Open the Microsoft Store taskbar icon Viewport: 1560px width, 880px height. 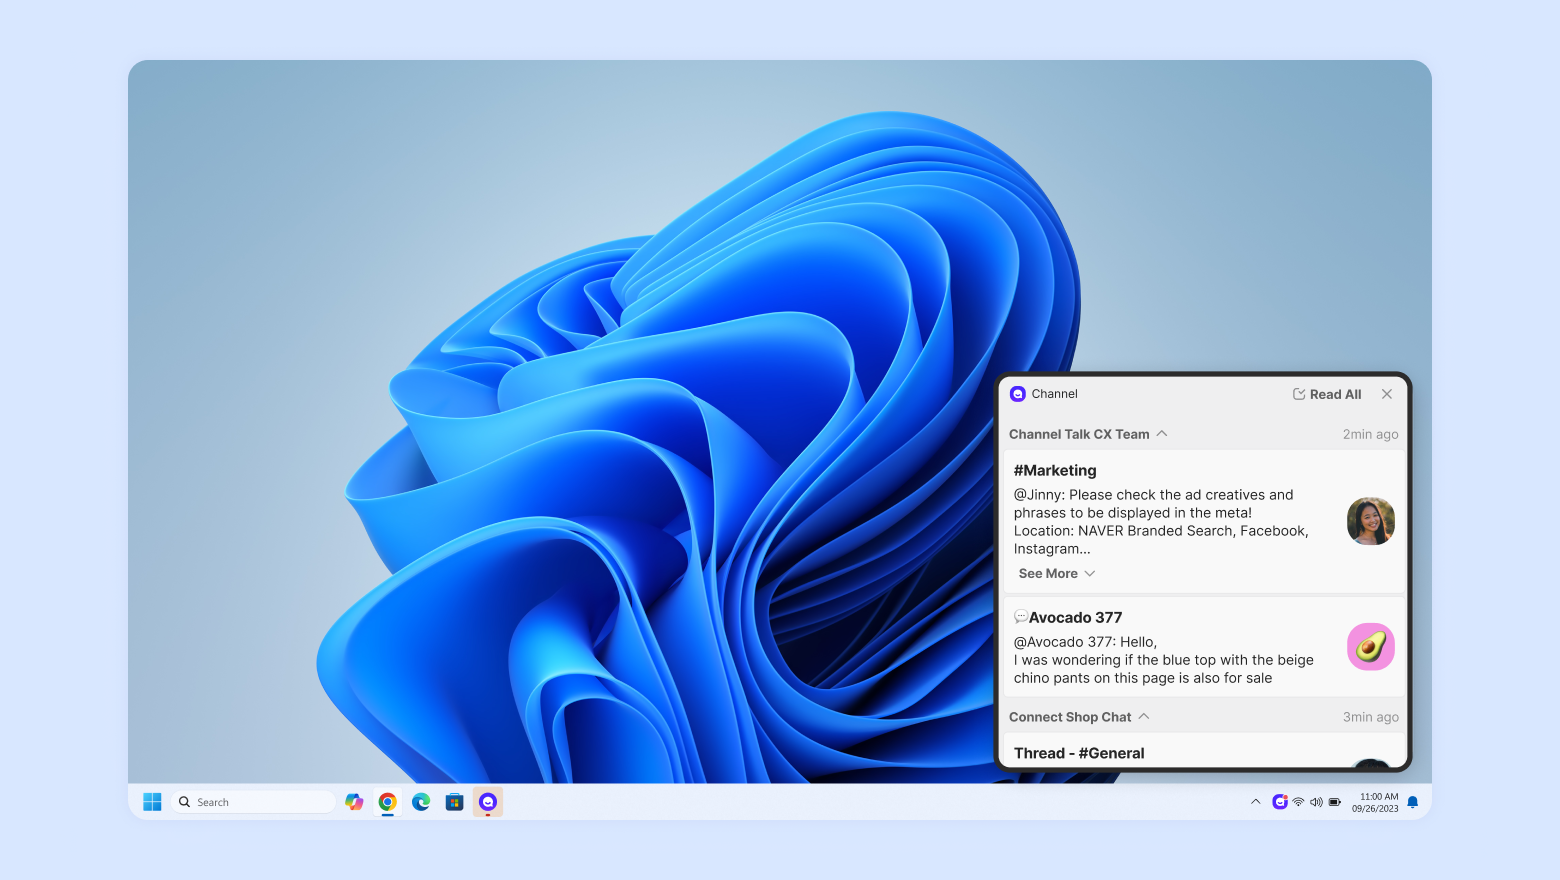[x=454, y=802]
